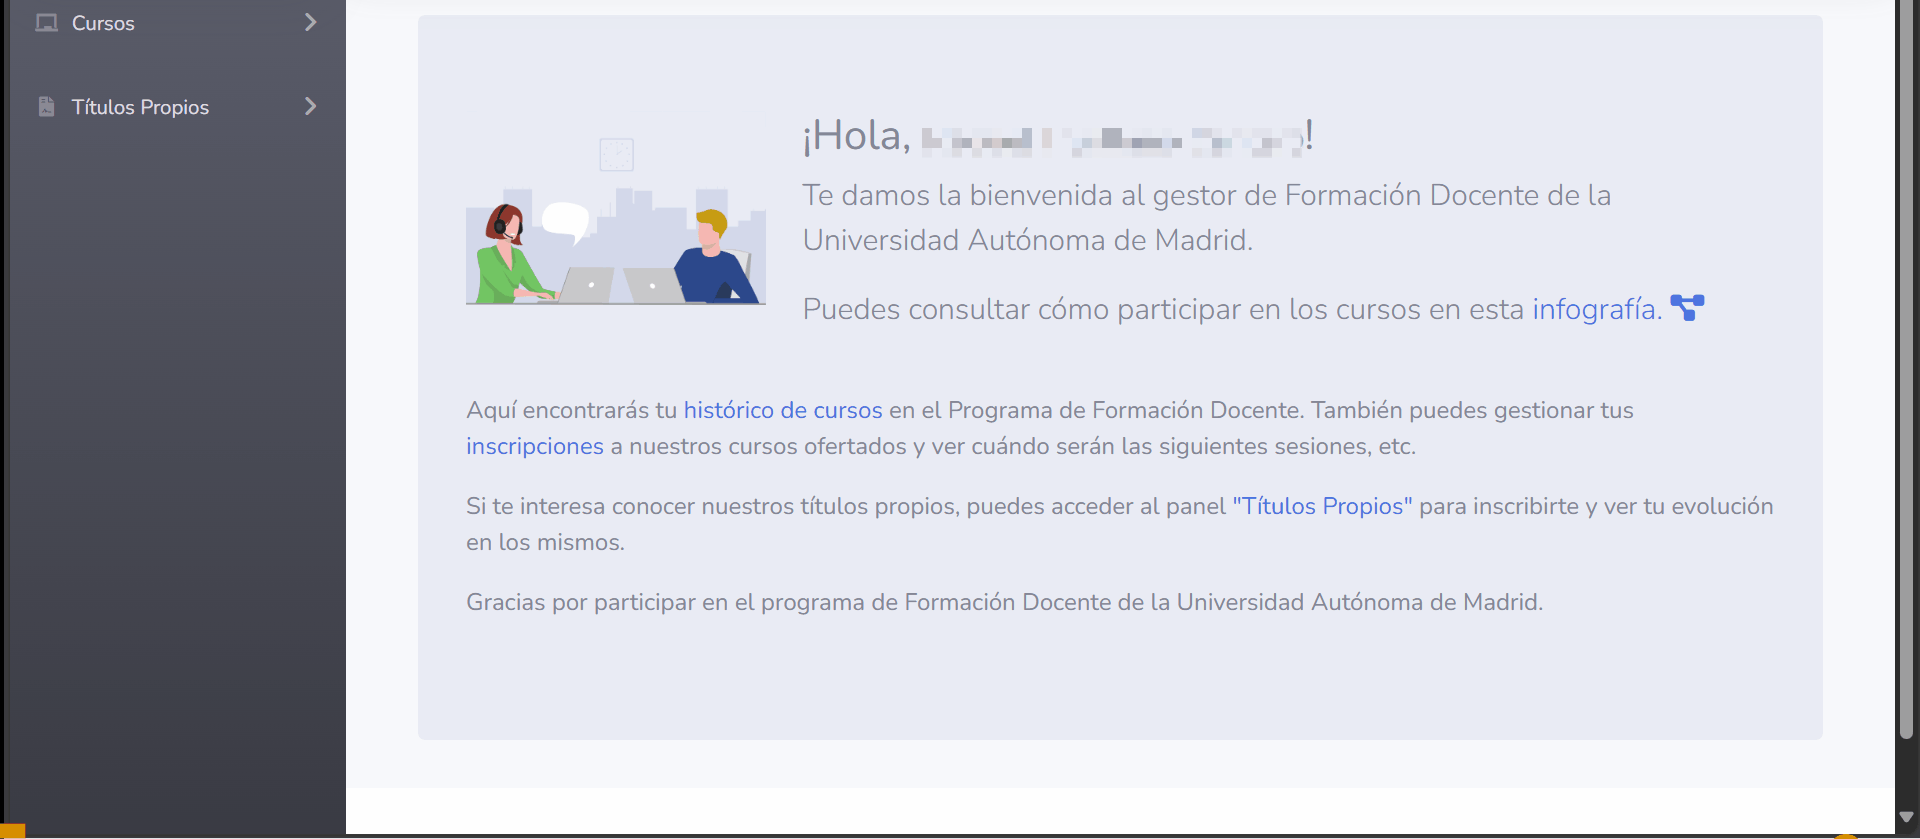Click the ¡Hola greeting heading
Image resolution: width=1920 pixels, height=839 pixels.
coord(857,136)
